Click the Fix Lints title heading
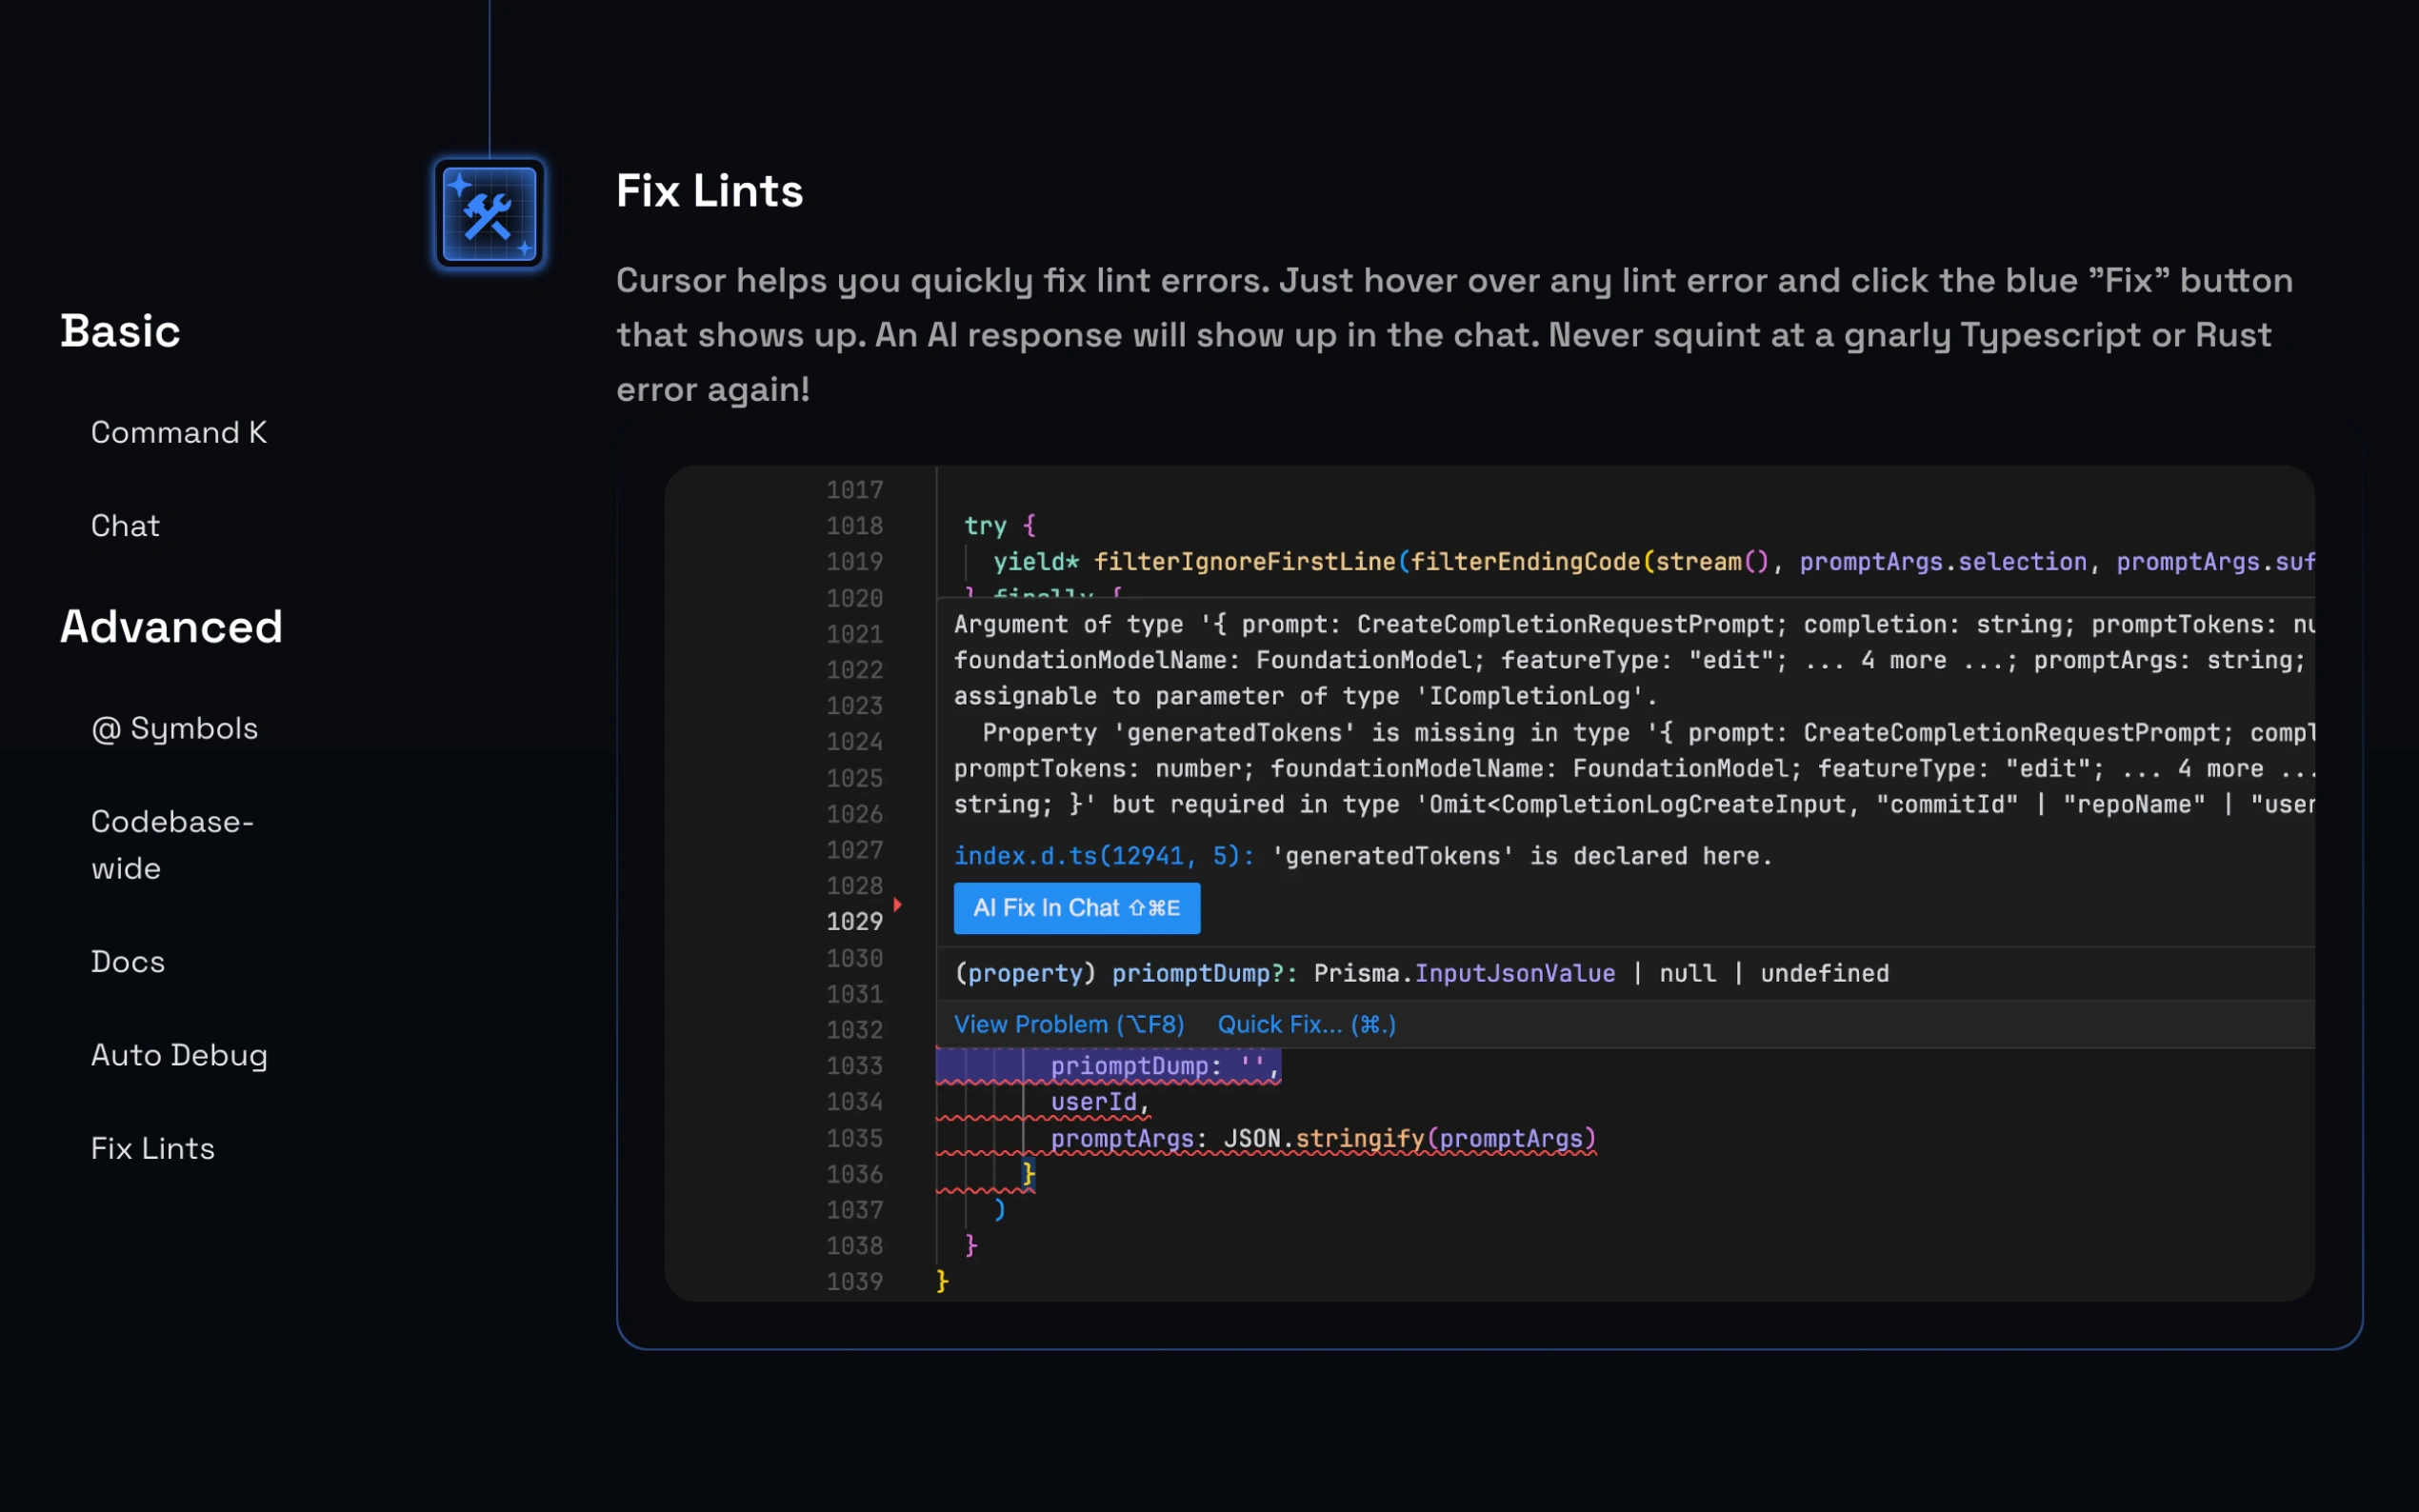Image resolution: width=2419 pixels, height=1512 pixels. click(709, 190)
